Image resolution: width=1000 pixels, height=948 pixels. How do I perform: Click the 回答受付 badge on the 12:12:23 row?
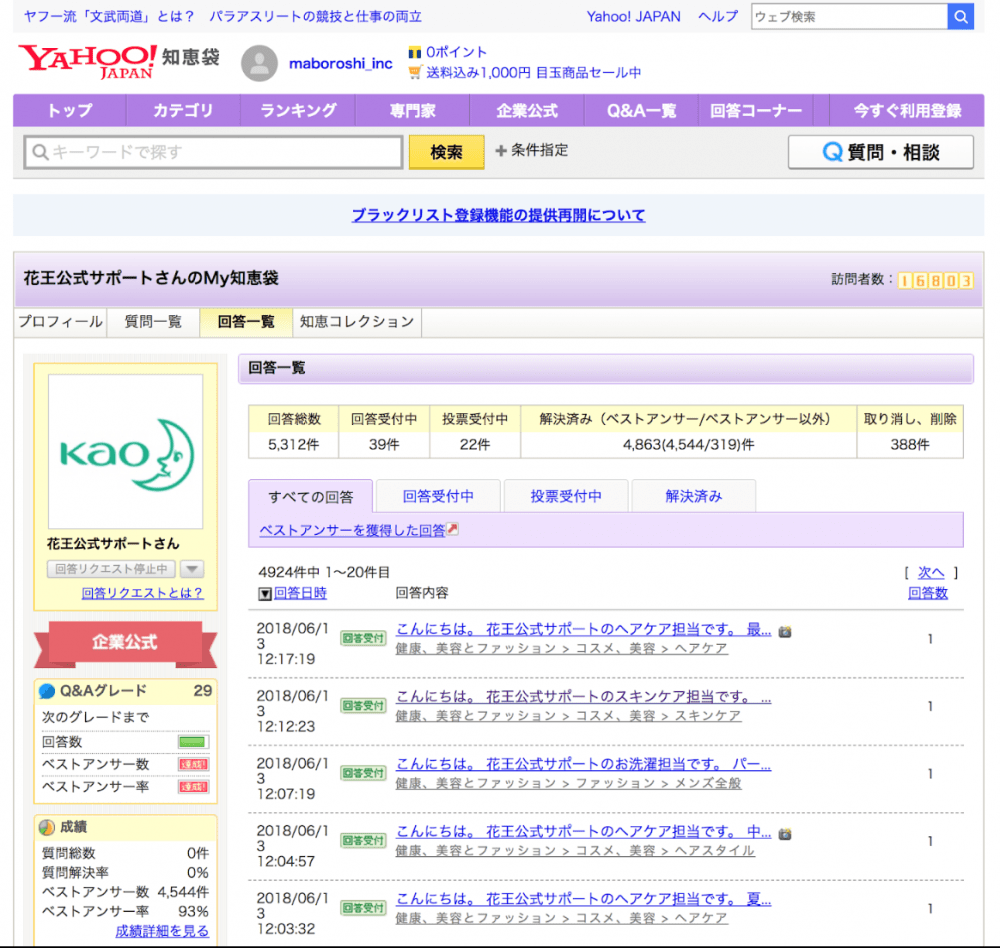[x=363, y=706]
